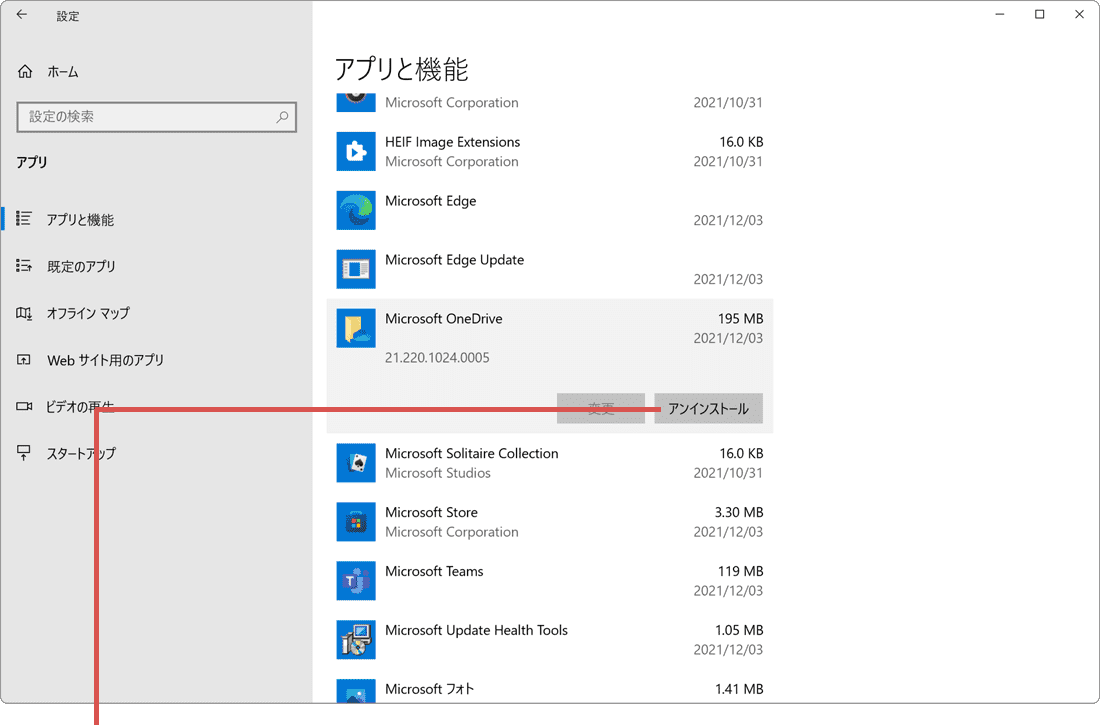
Task: Click the アプリと機能 list icon
Action: 24,219
